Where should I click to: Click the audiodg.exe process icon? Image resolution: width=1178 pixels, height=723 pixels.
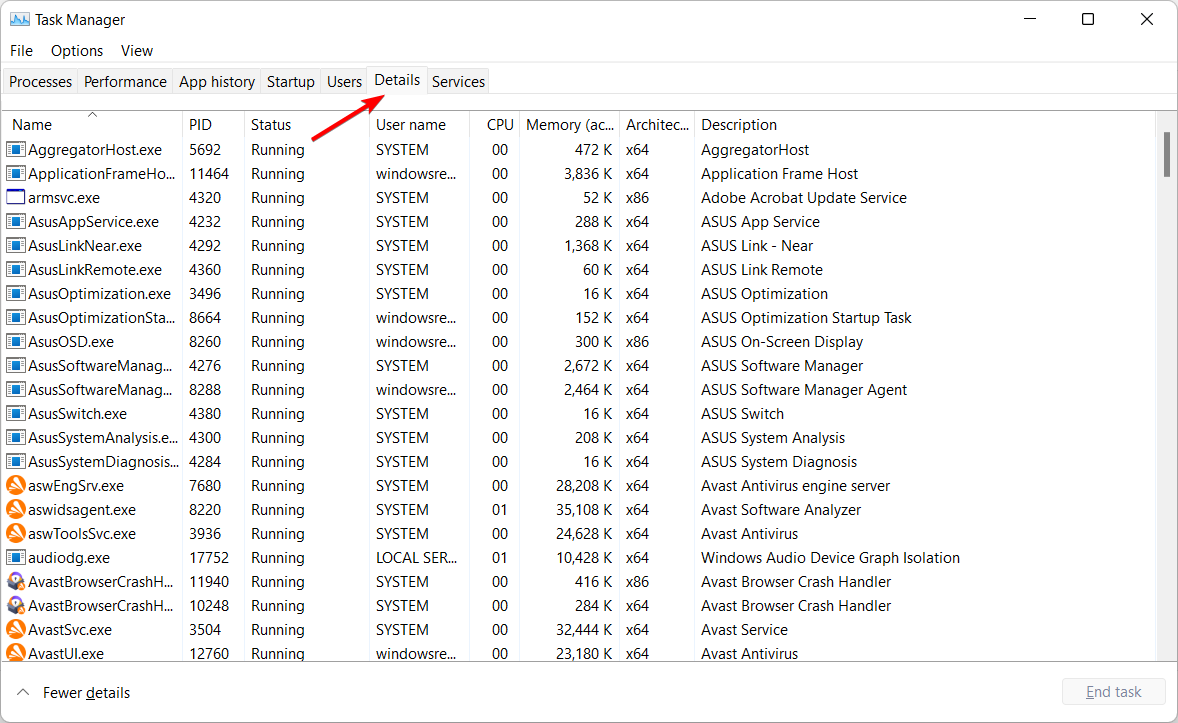tap(16, 558)
